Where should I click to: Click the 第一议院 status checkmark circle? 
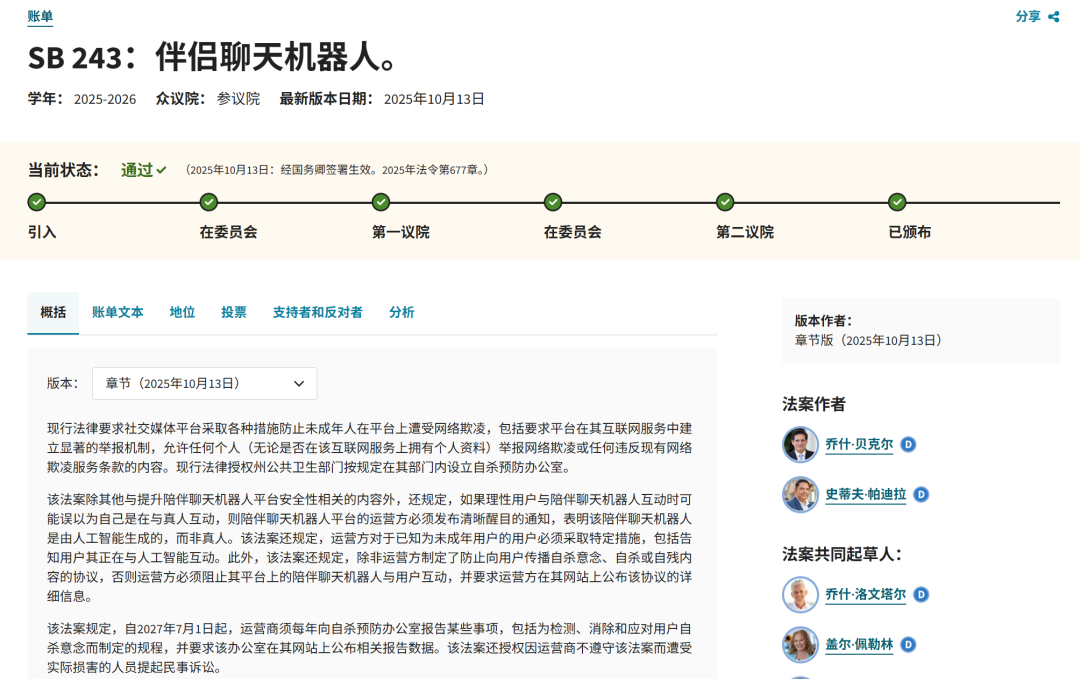click(381, 202)
